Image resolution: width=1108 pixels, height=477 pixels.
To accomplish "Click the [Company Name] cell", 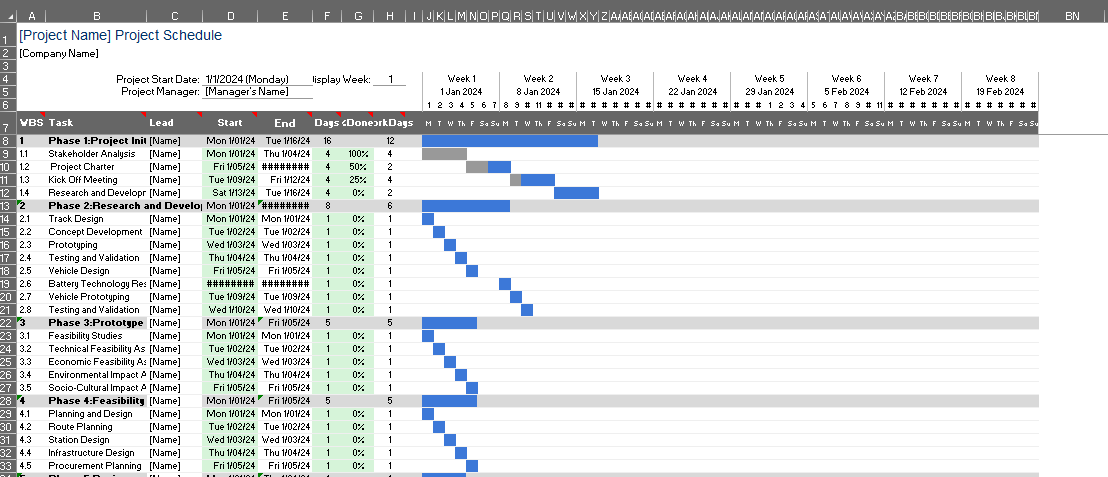I will coord(59,54).
